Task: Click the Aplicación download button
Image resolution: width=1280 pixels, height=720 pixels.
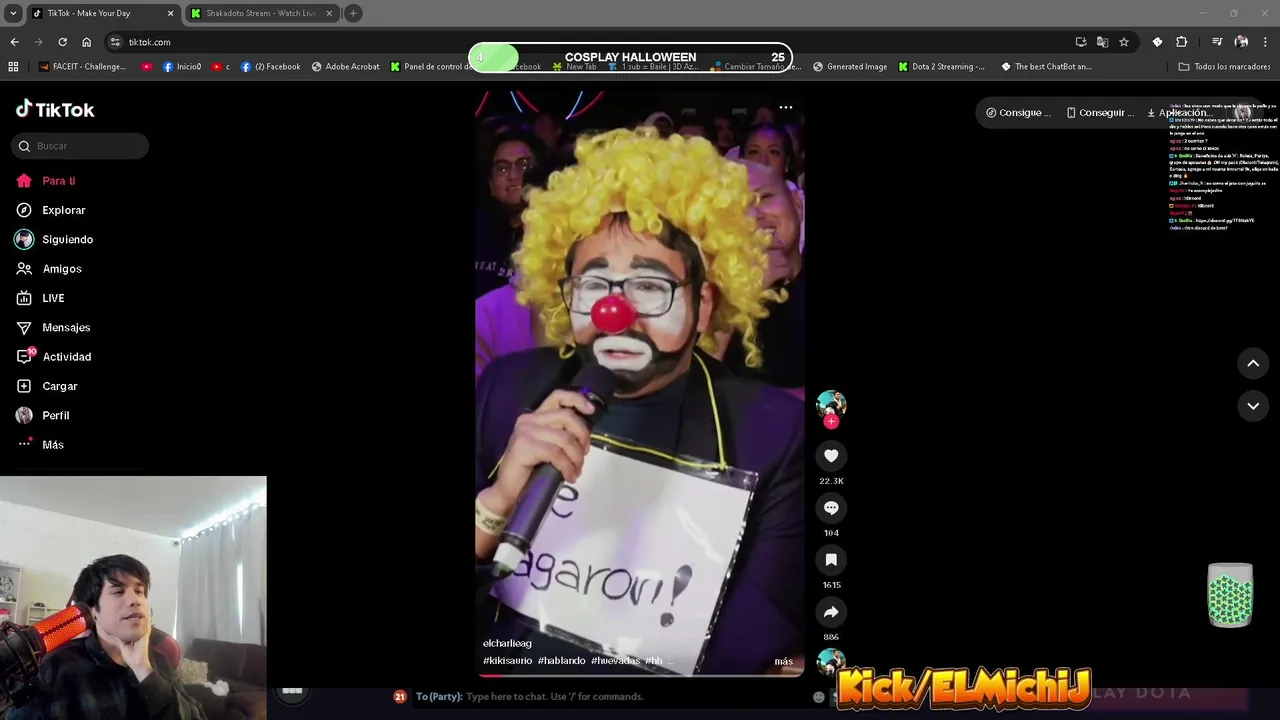Action: pos(1178,113)
